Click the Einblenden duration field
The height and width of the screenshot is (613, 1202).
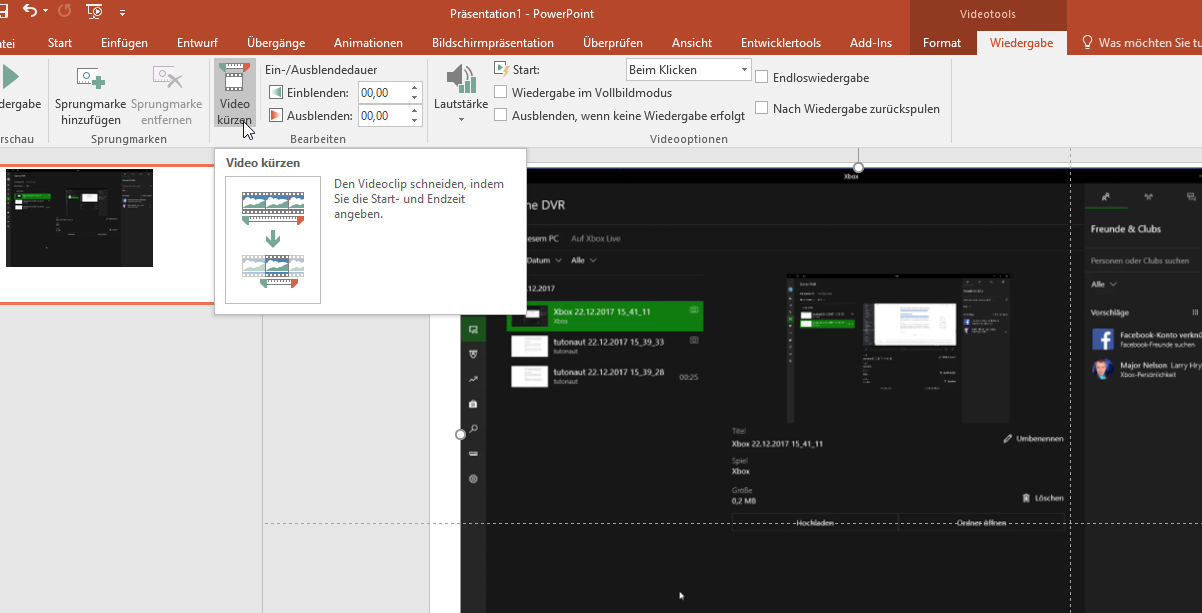point(382,92)
